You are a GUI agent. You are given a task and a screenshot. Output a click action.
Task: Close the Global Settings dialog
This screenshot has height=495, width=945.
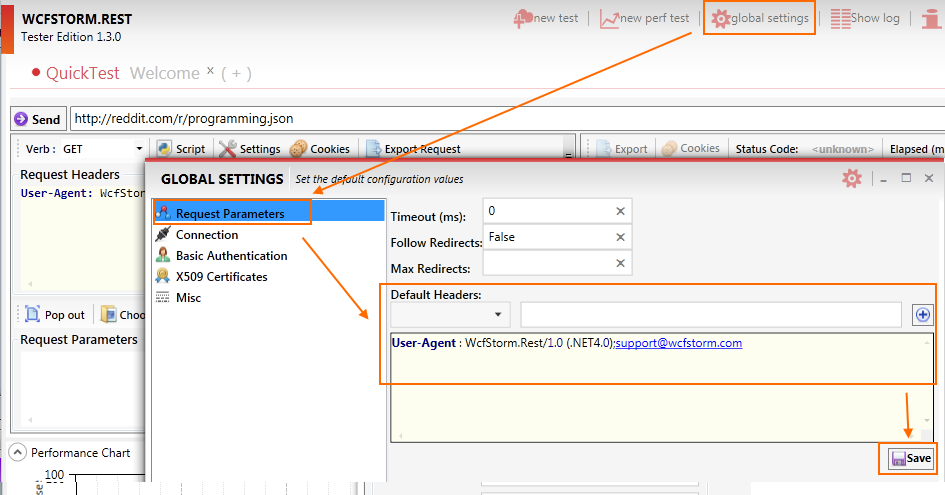click(x=929, y=178)
